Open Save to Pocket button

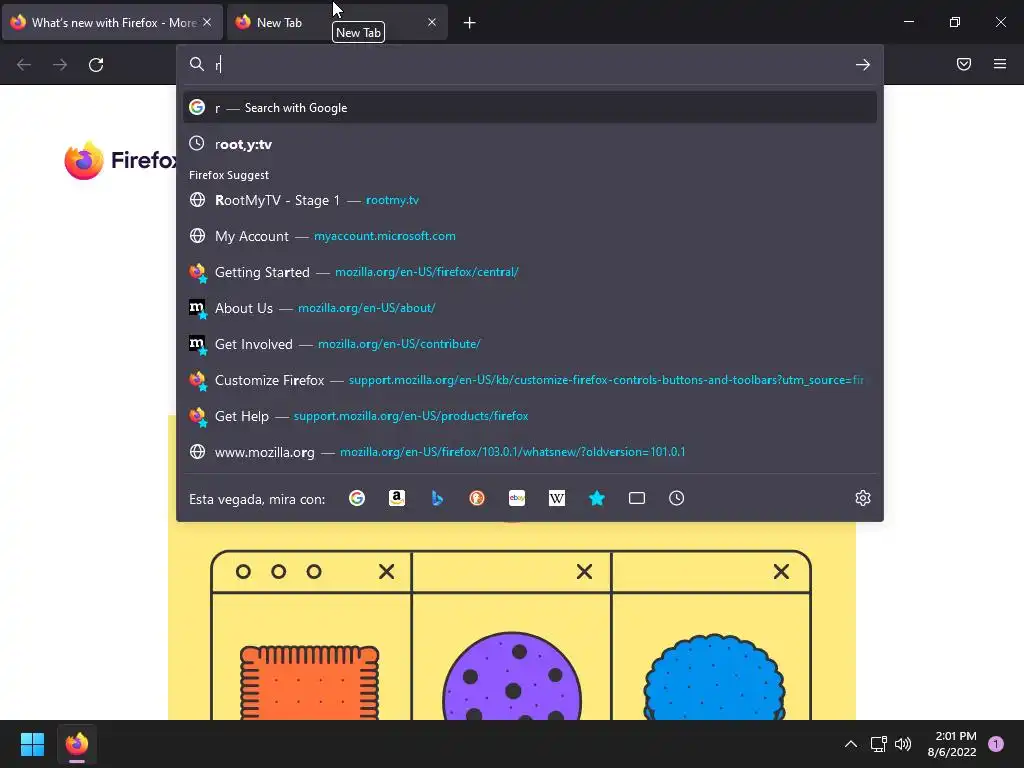coord(964,64)
